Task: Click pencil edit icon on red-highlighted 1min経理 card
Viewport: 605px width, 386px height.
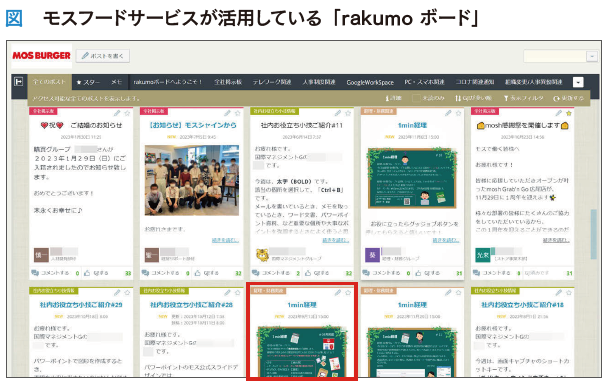Action: point(338,293)
